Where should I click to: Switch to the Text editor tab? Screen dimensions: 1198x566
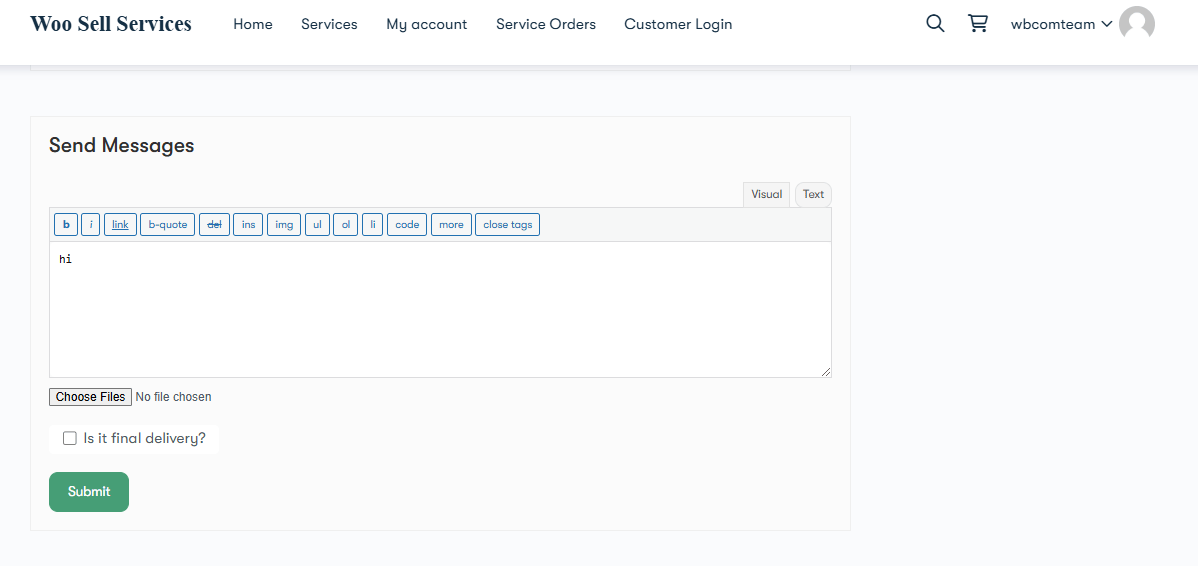(813, 194)
